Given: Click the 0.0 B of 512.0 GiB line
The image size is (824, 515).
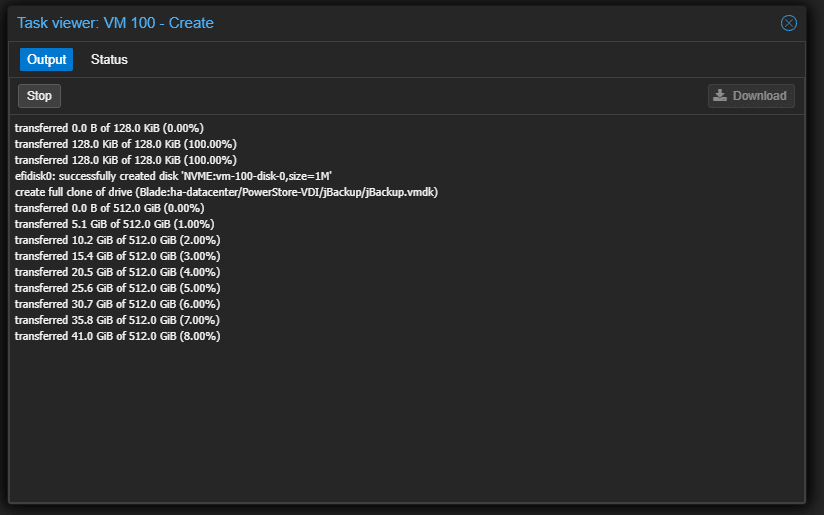Looking at the screenshot, I should tap(109, 208).
